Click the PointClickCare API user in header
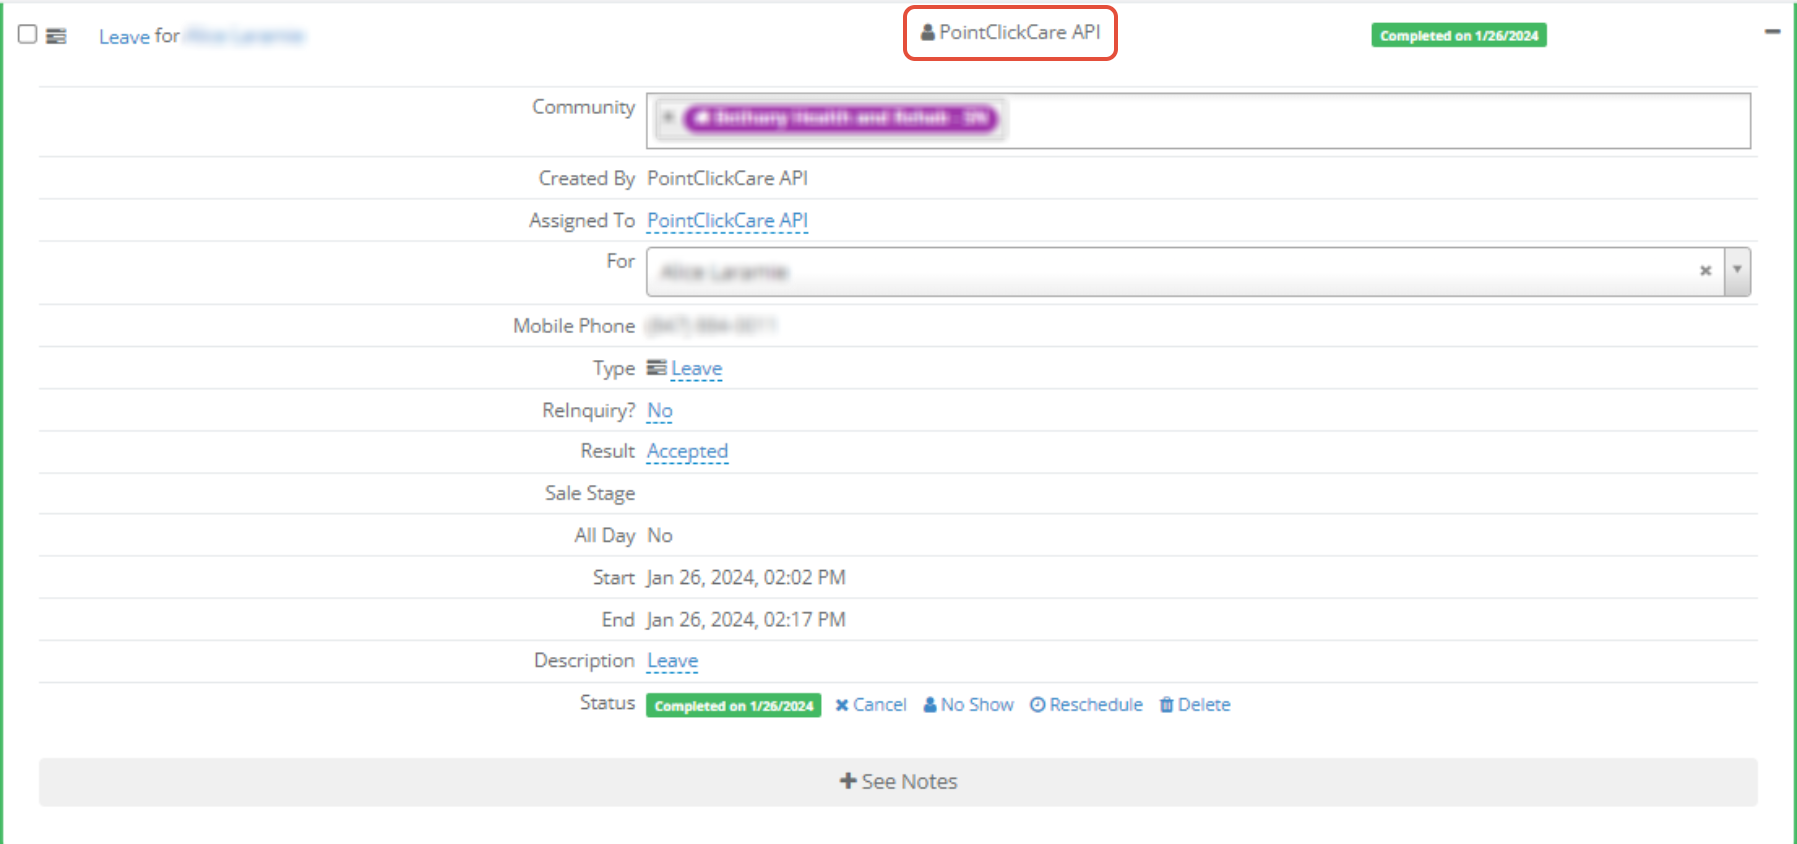This screenshot has width=1797, height=844. [1010, 33]
